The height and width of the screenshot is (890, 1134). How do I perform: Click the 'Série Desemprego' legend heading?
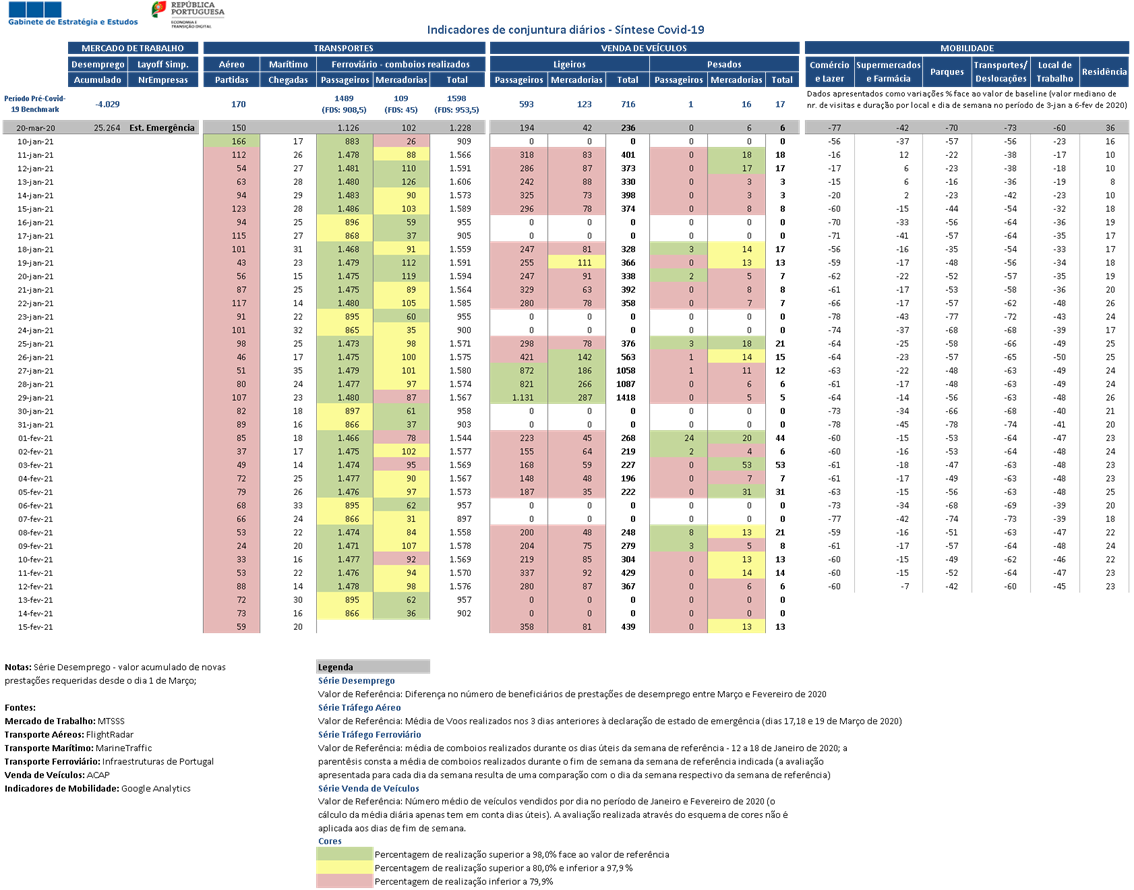pos(357,680)
